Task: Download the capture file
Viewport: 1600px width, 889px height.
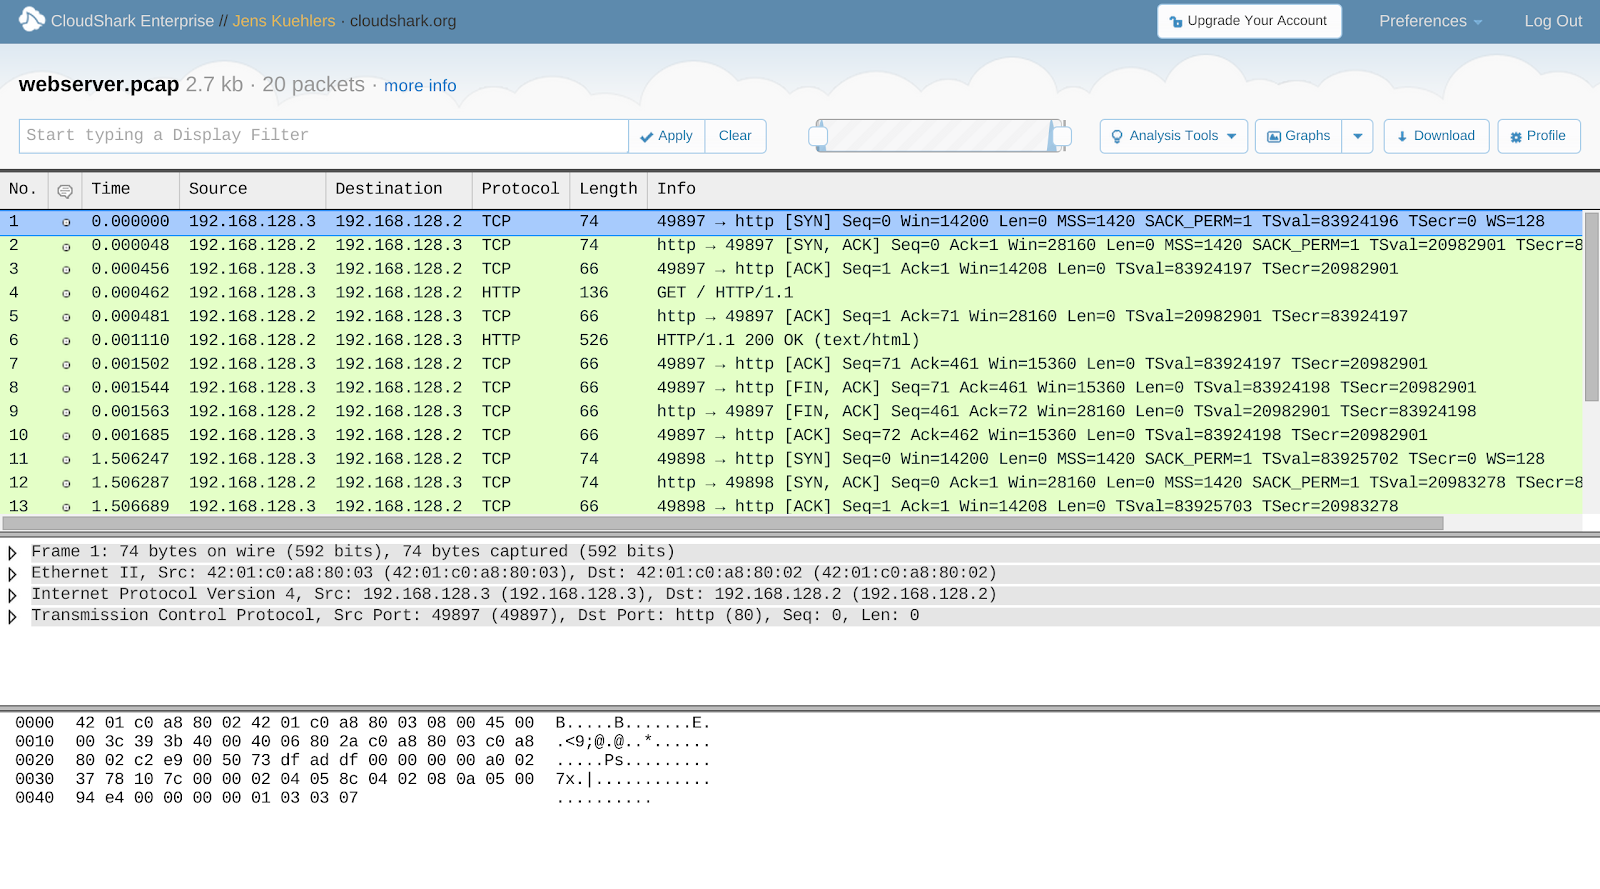Action: click(x=1436, y=136)
